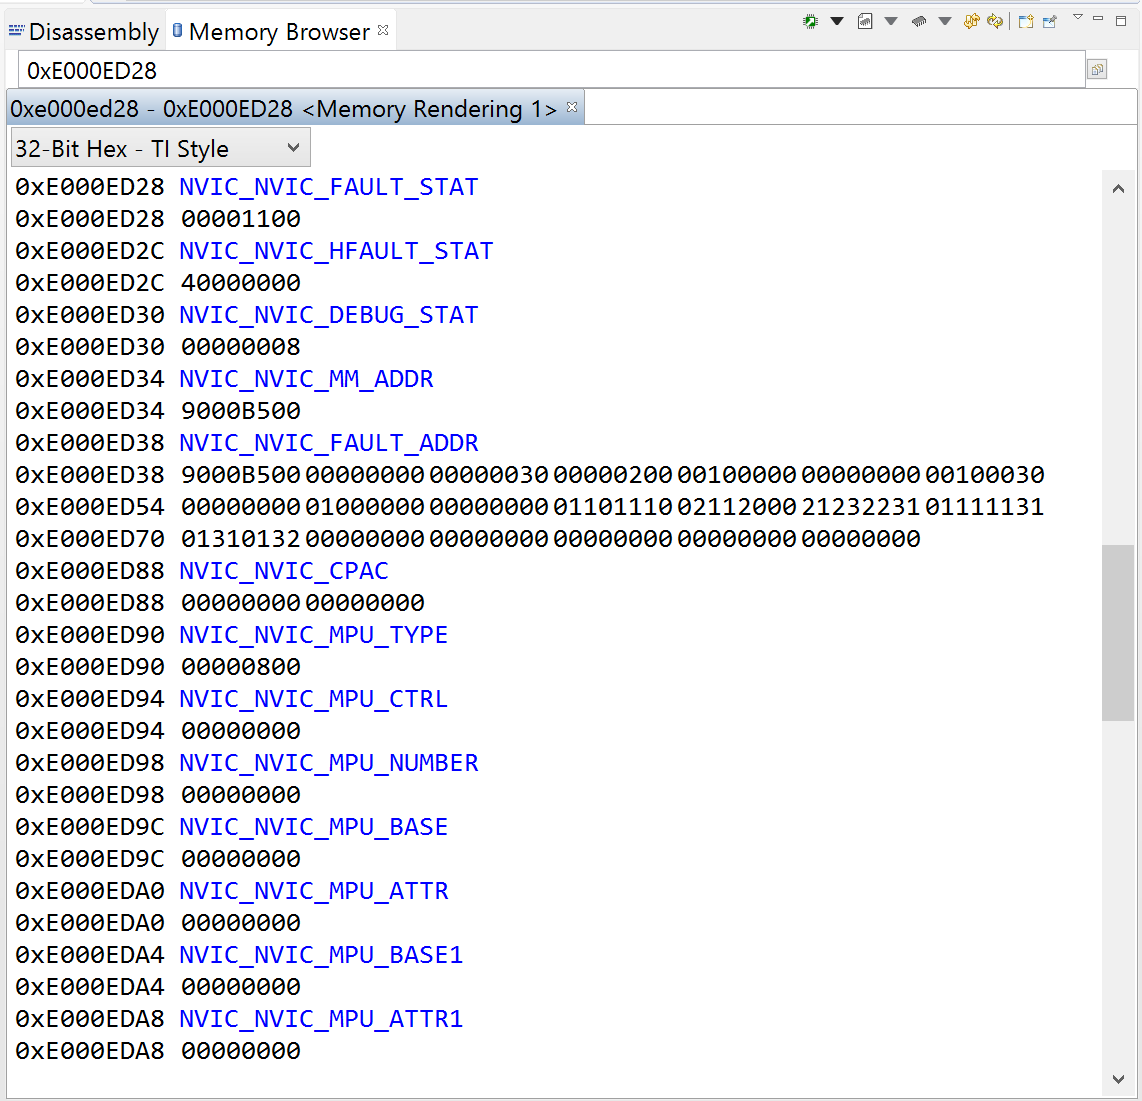The width and height of the screenshot is (1142, 1101).
Task: Click the value 01000000
Action: 364,507
